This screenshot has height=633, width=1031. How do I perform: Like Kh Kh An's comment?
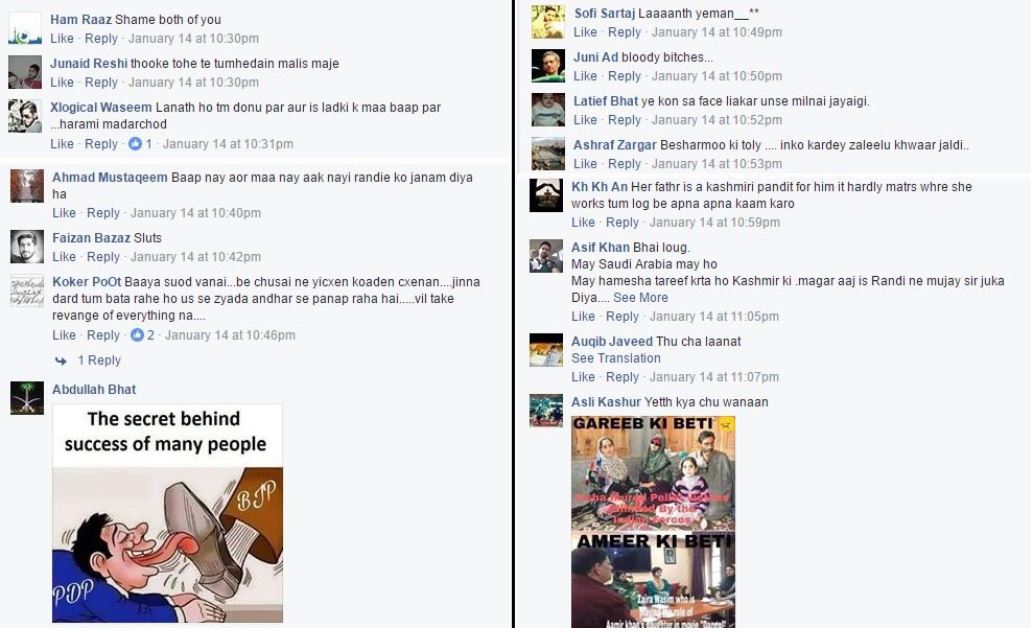[583, 222]
